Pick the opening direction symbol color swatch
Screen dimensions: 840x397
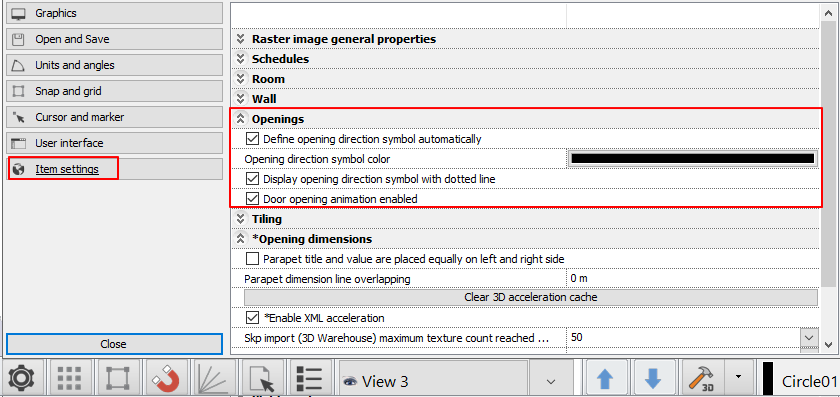(693, 159)
